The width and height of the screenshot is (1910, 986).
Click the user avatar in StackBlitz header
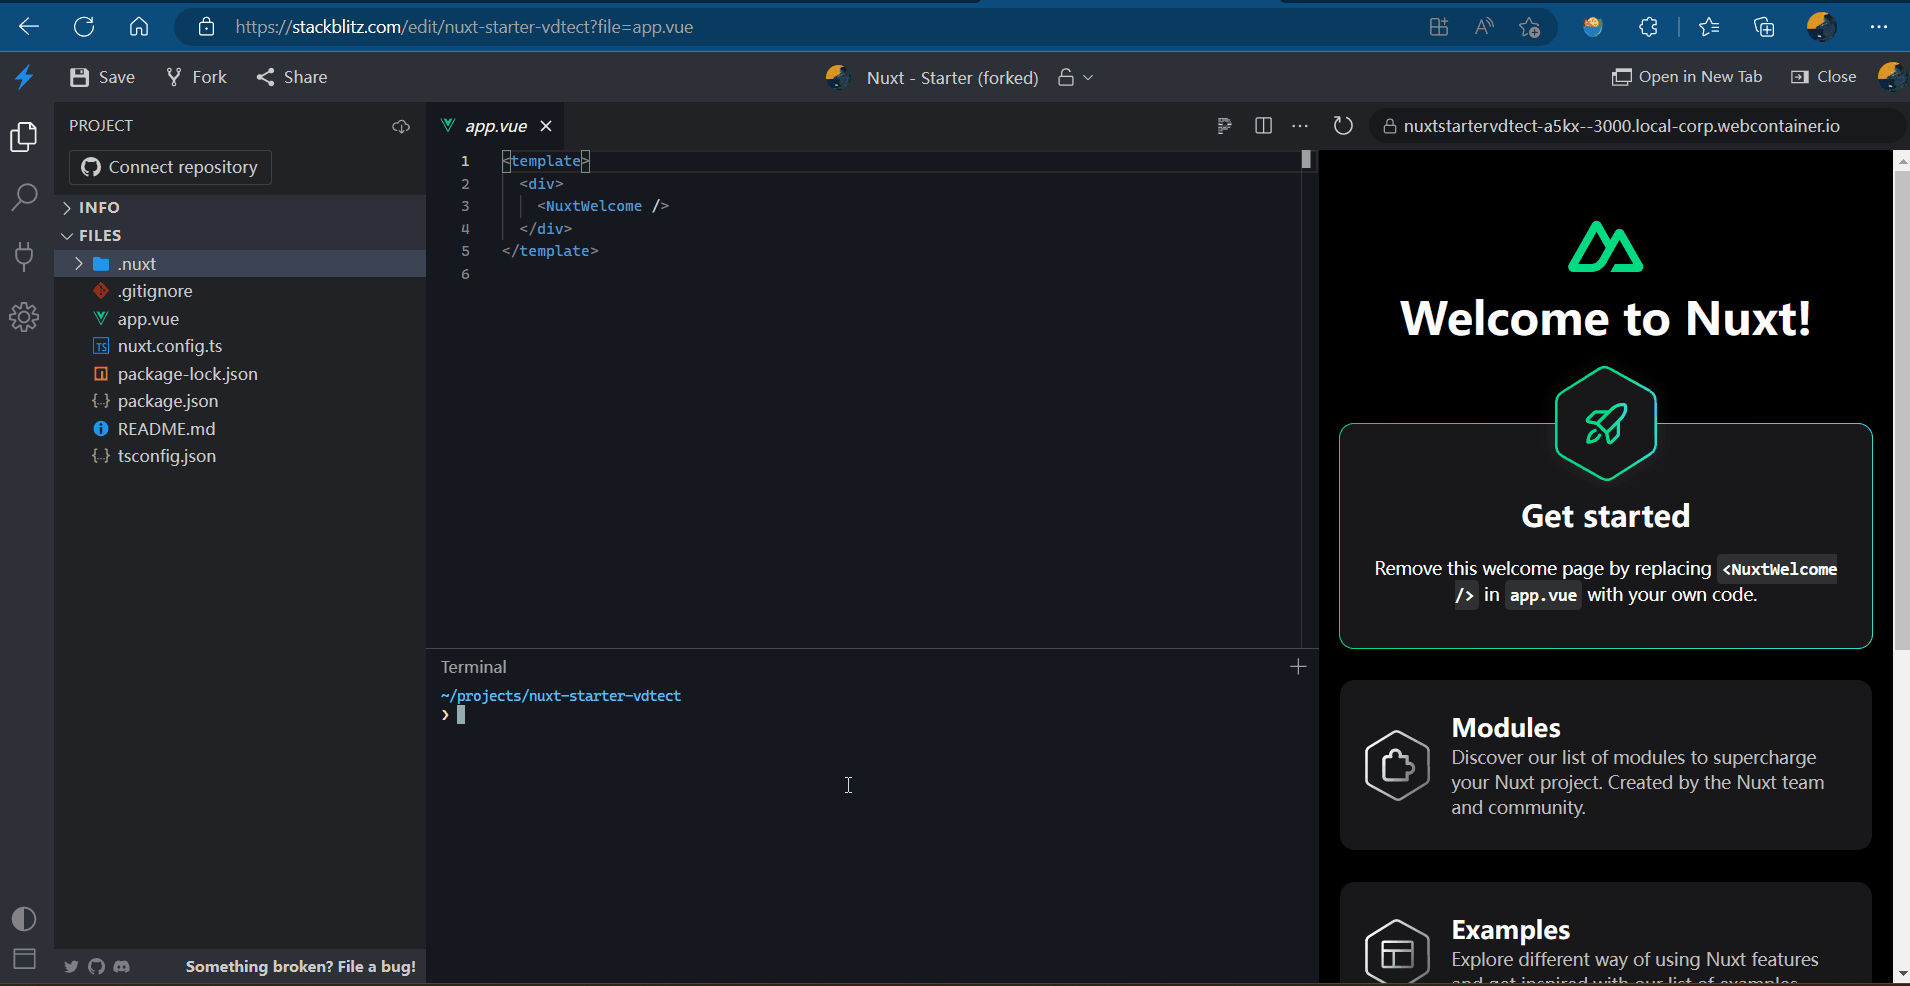pyautogui.click(x=1890, y=77)
